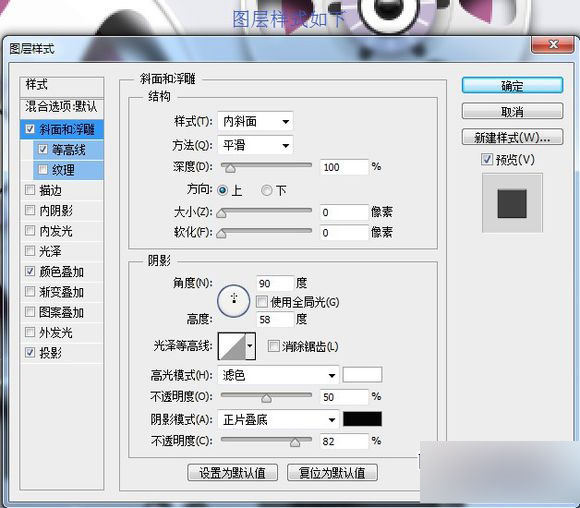The height and width of the screenshot is (508, 580).
Task: Click the angle dial control
Action: click(233, 301)
